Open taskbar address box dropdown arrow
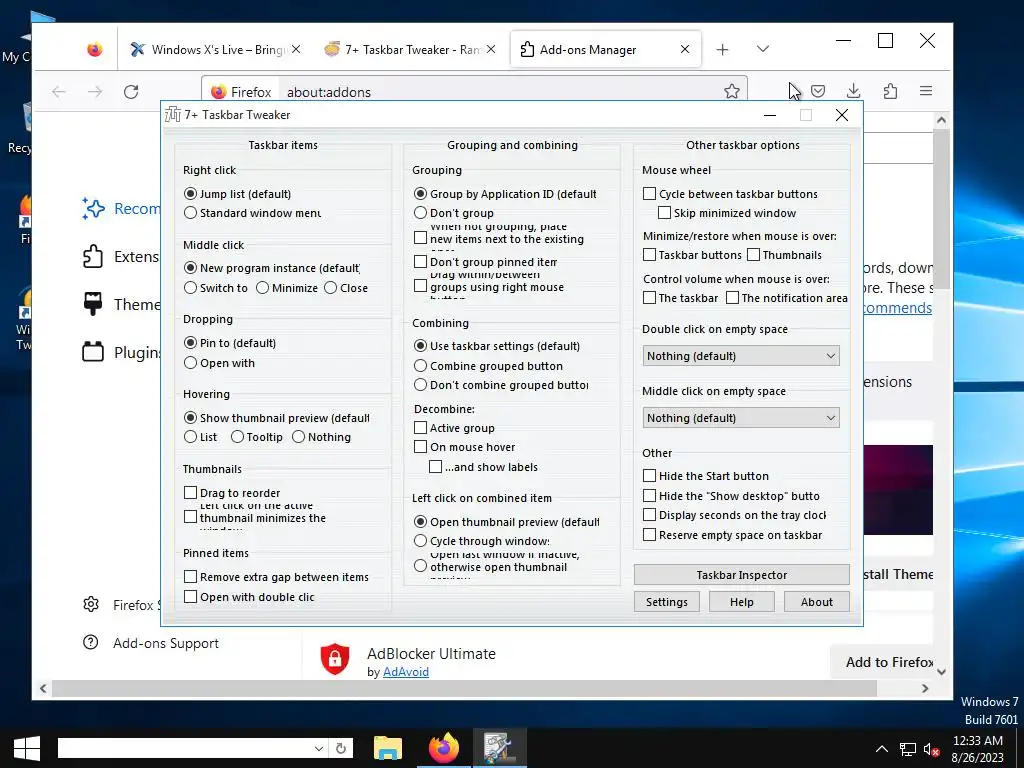 point(318,748)
